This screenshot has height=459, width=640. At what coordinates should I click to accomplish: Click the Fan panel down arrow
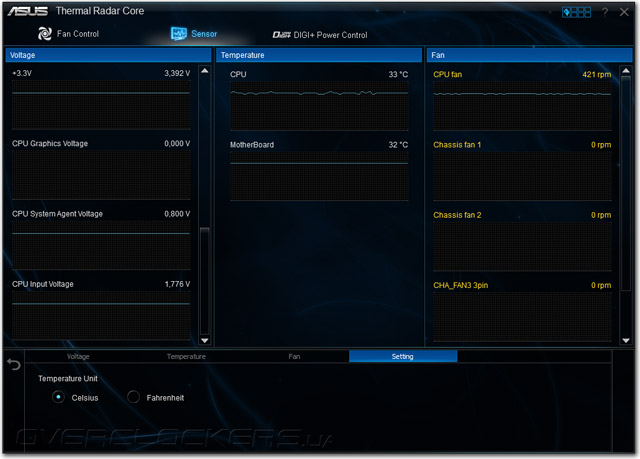626,340
